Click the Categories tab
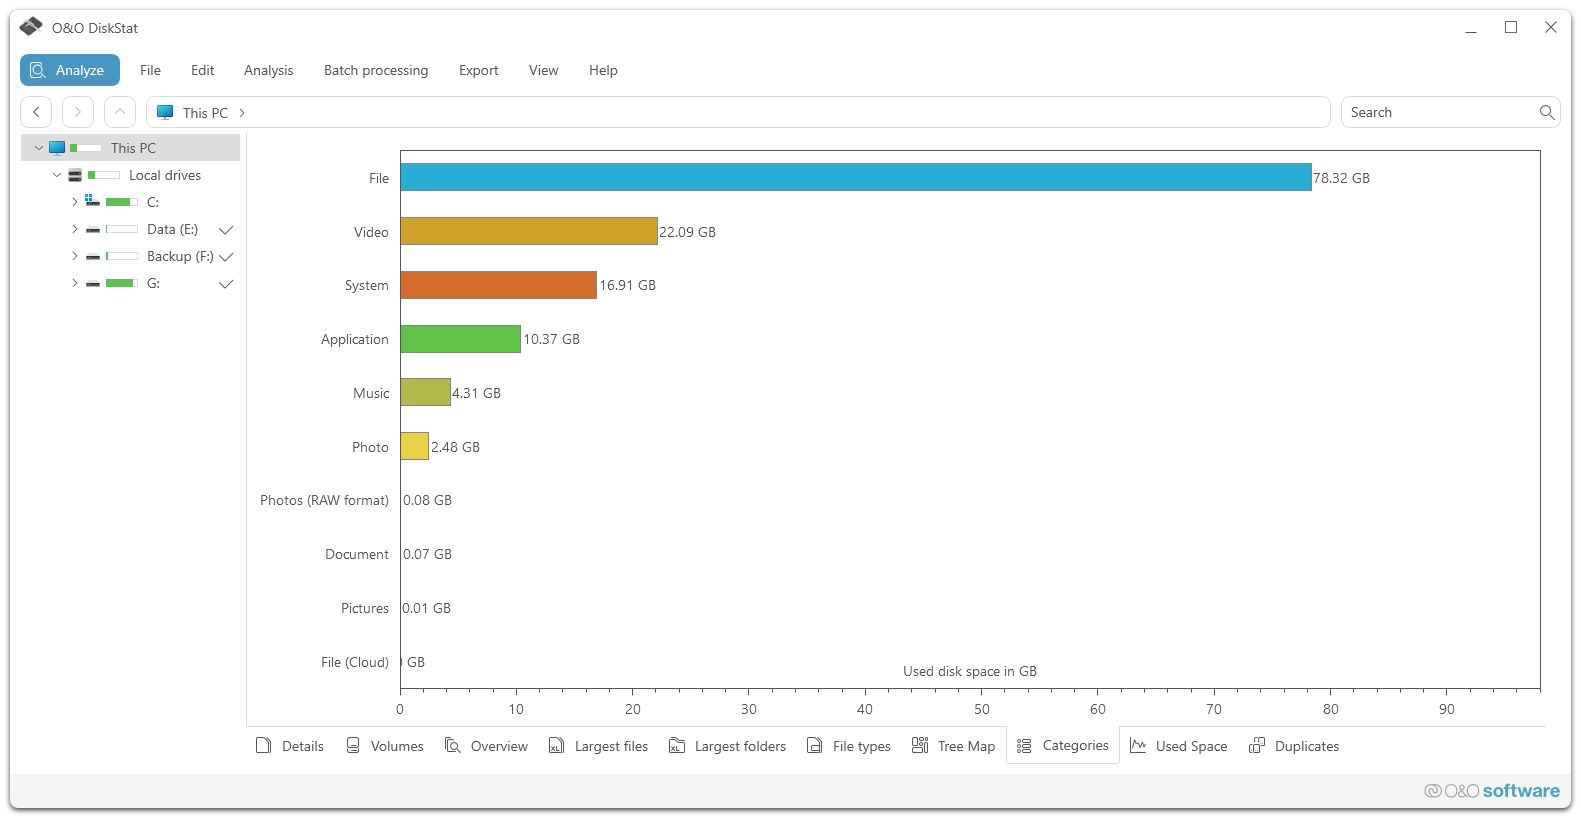 pos(1063,746)
